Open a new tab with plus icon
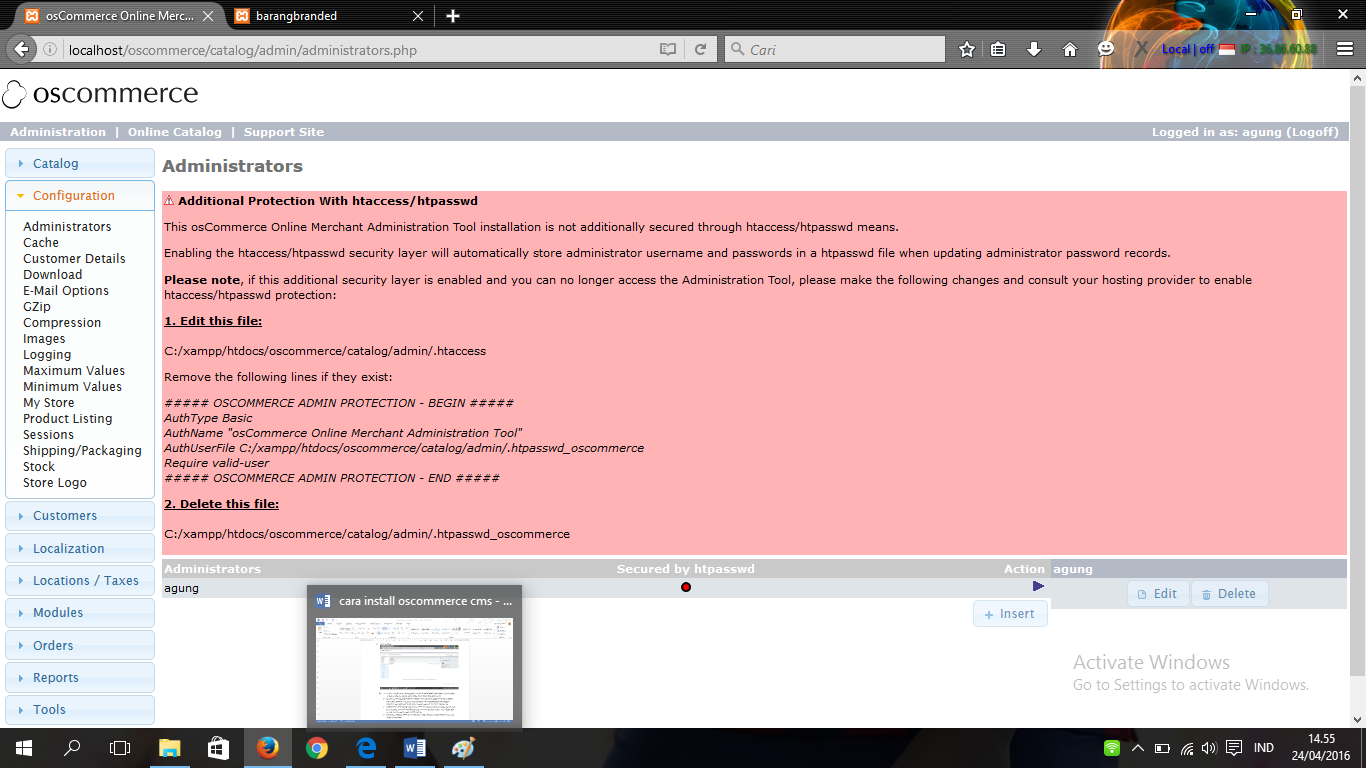The image size is (1366, 768). tap(453, 16)
